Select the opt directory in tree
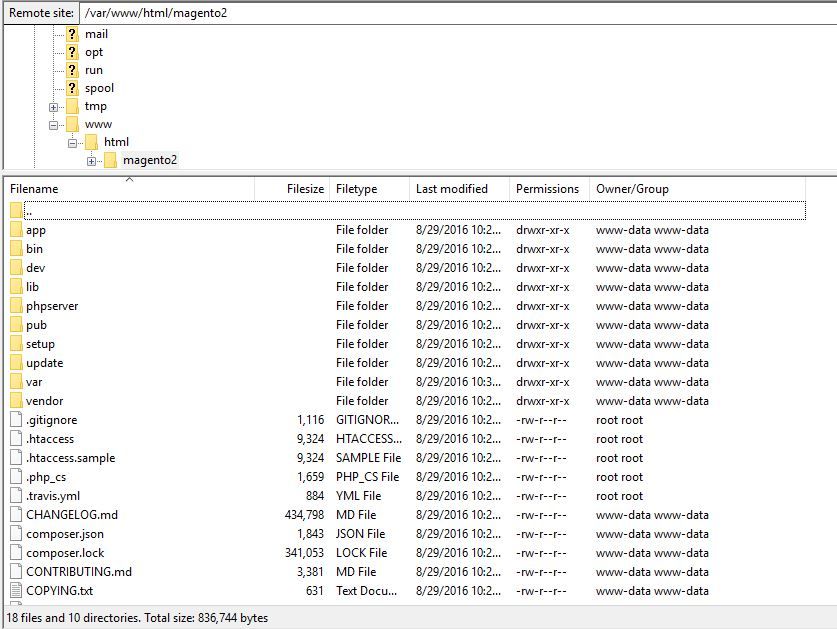This screenshot has height=629, width=837. tap(94, 52)
